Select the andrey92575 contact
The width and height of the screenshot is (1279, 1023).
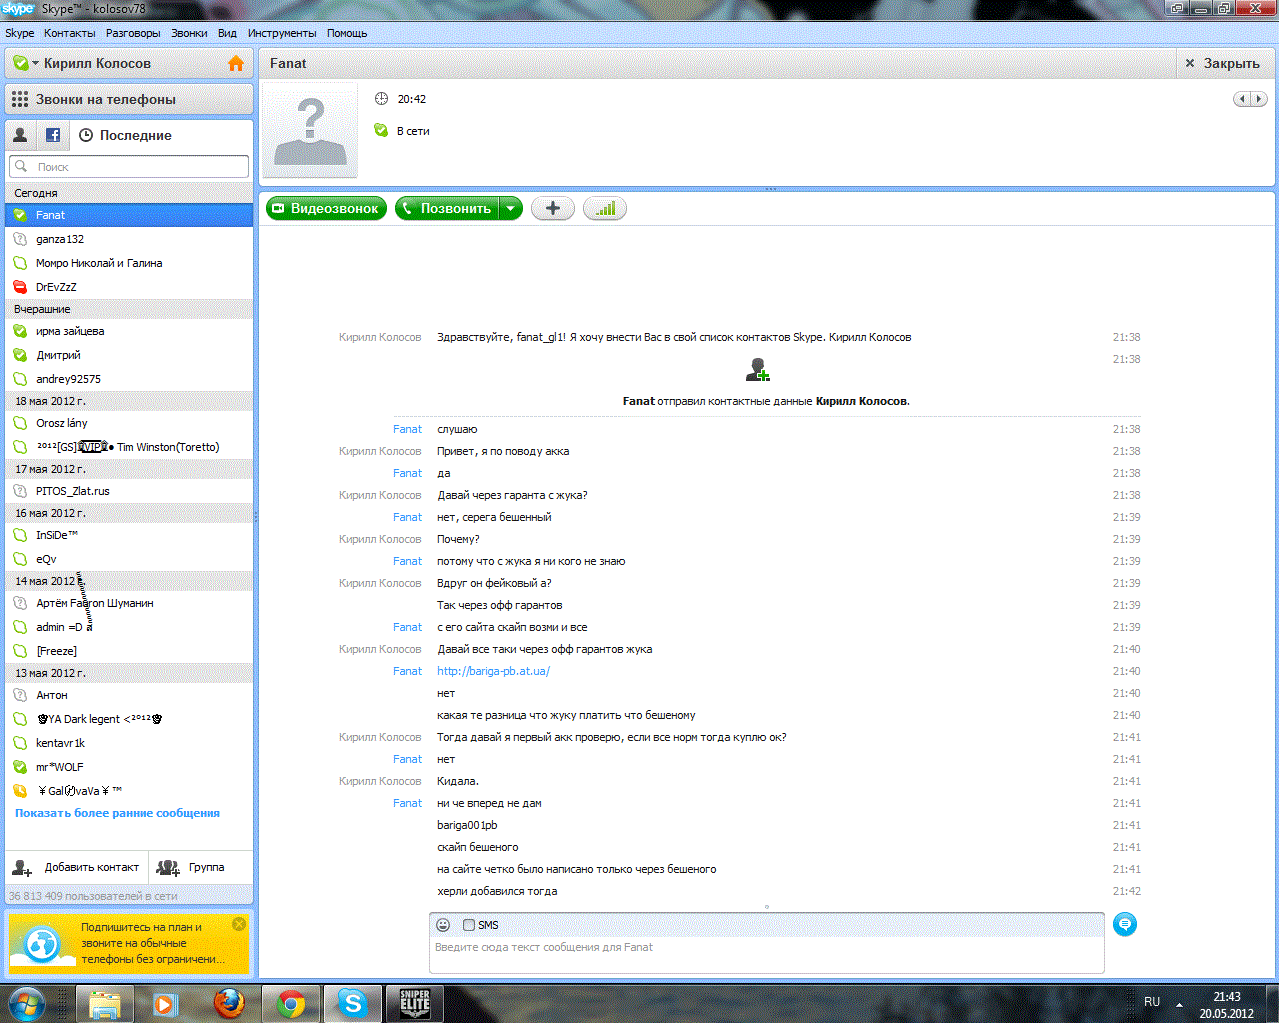129,379
